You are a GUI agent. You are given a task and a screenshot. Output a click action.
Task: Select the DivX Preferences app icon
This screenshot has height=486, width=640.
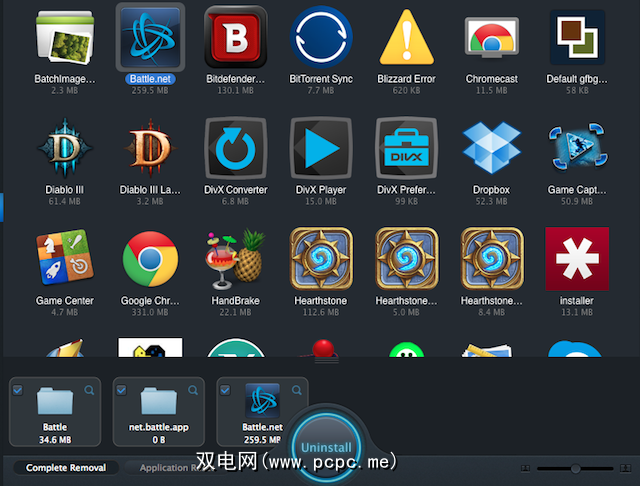coord(407,148)
